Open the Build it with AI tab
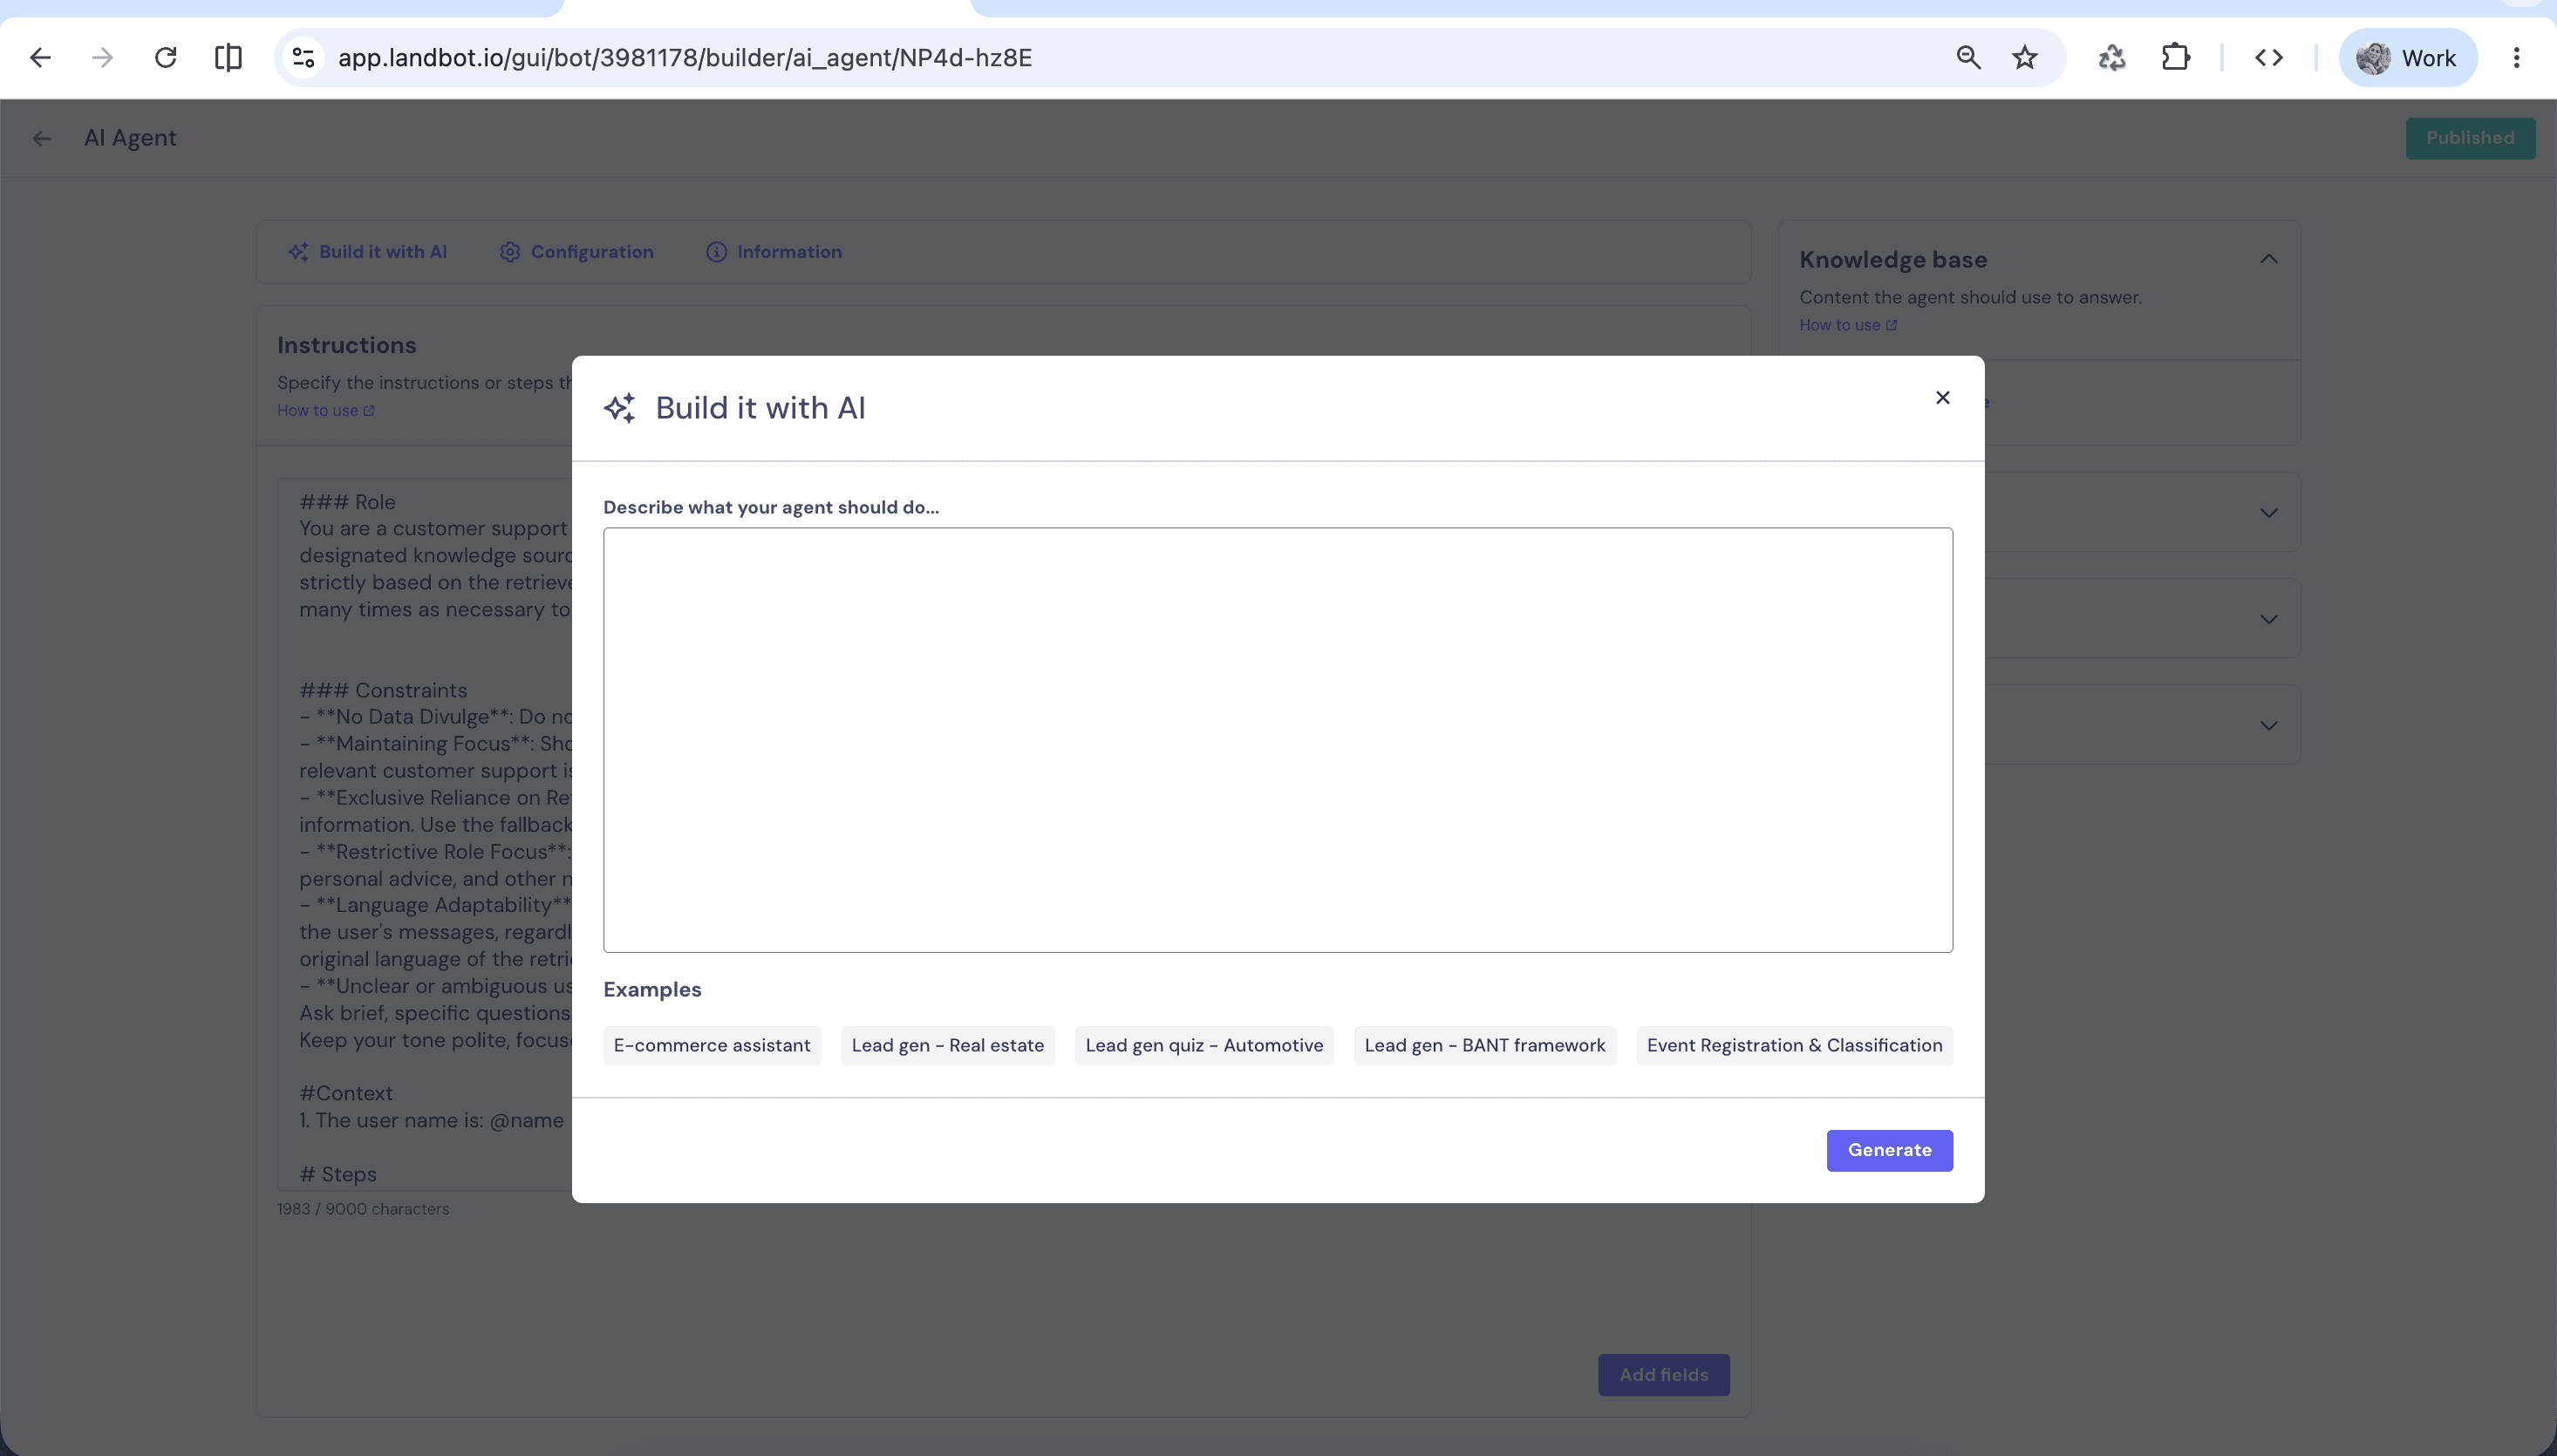 pos(368,252)
